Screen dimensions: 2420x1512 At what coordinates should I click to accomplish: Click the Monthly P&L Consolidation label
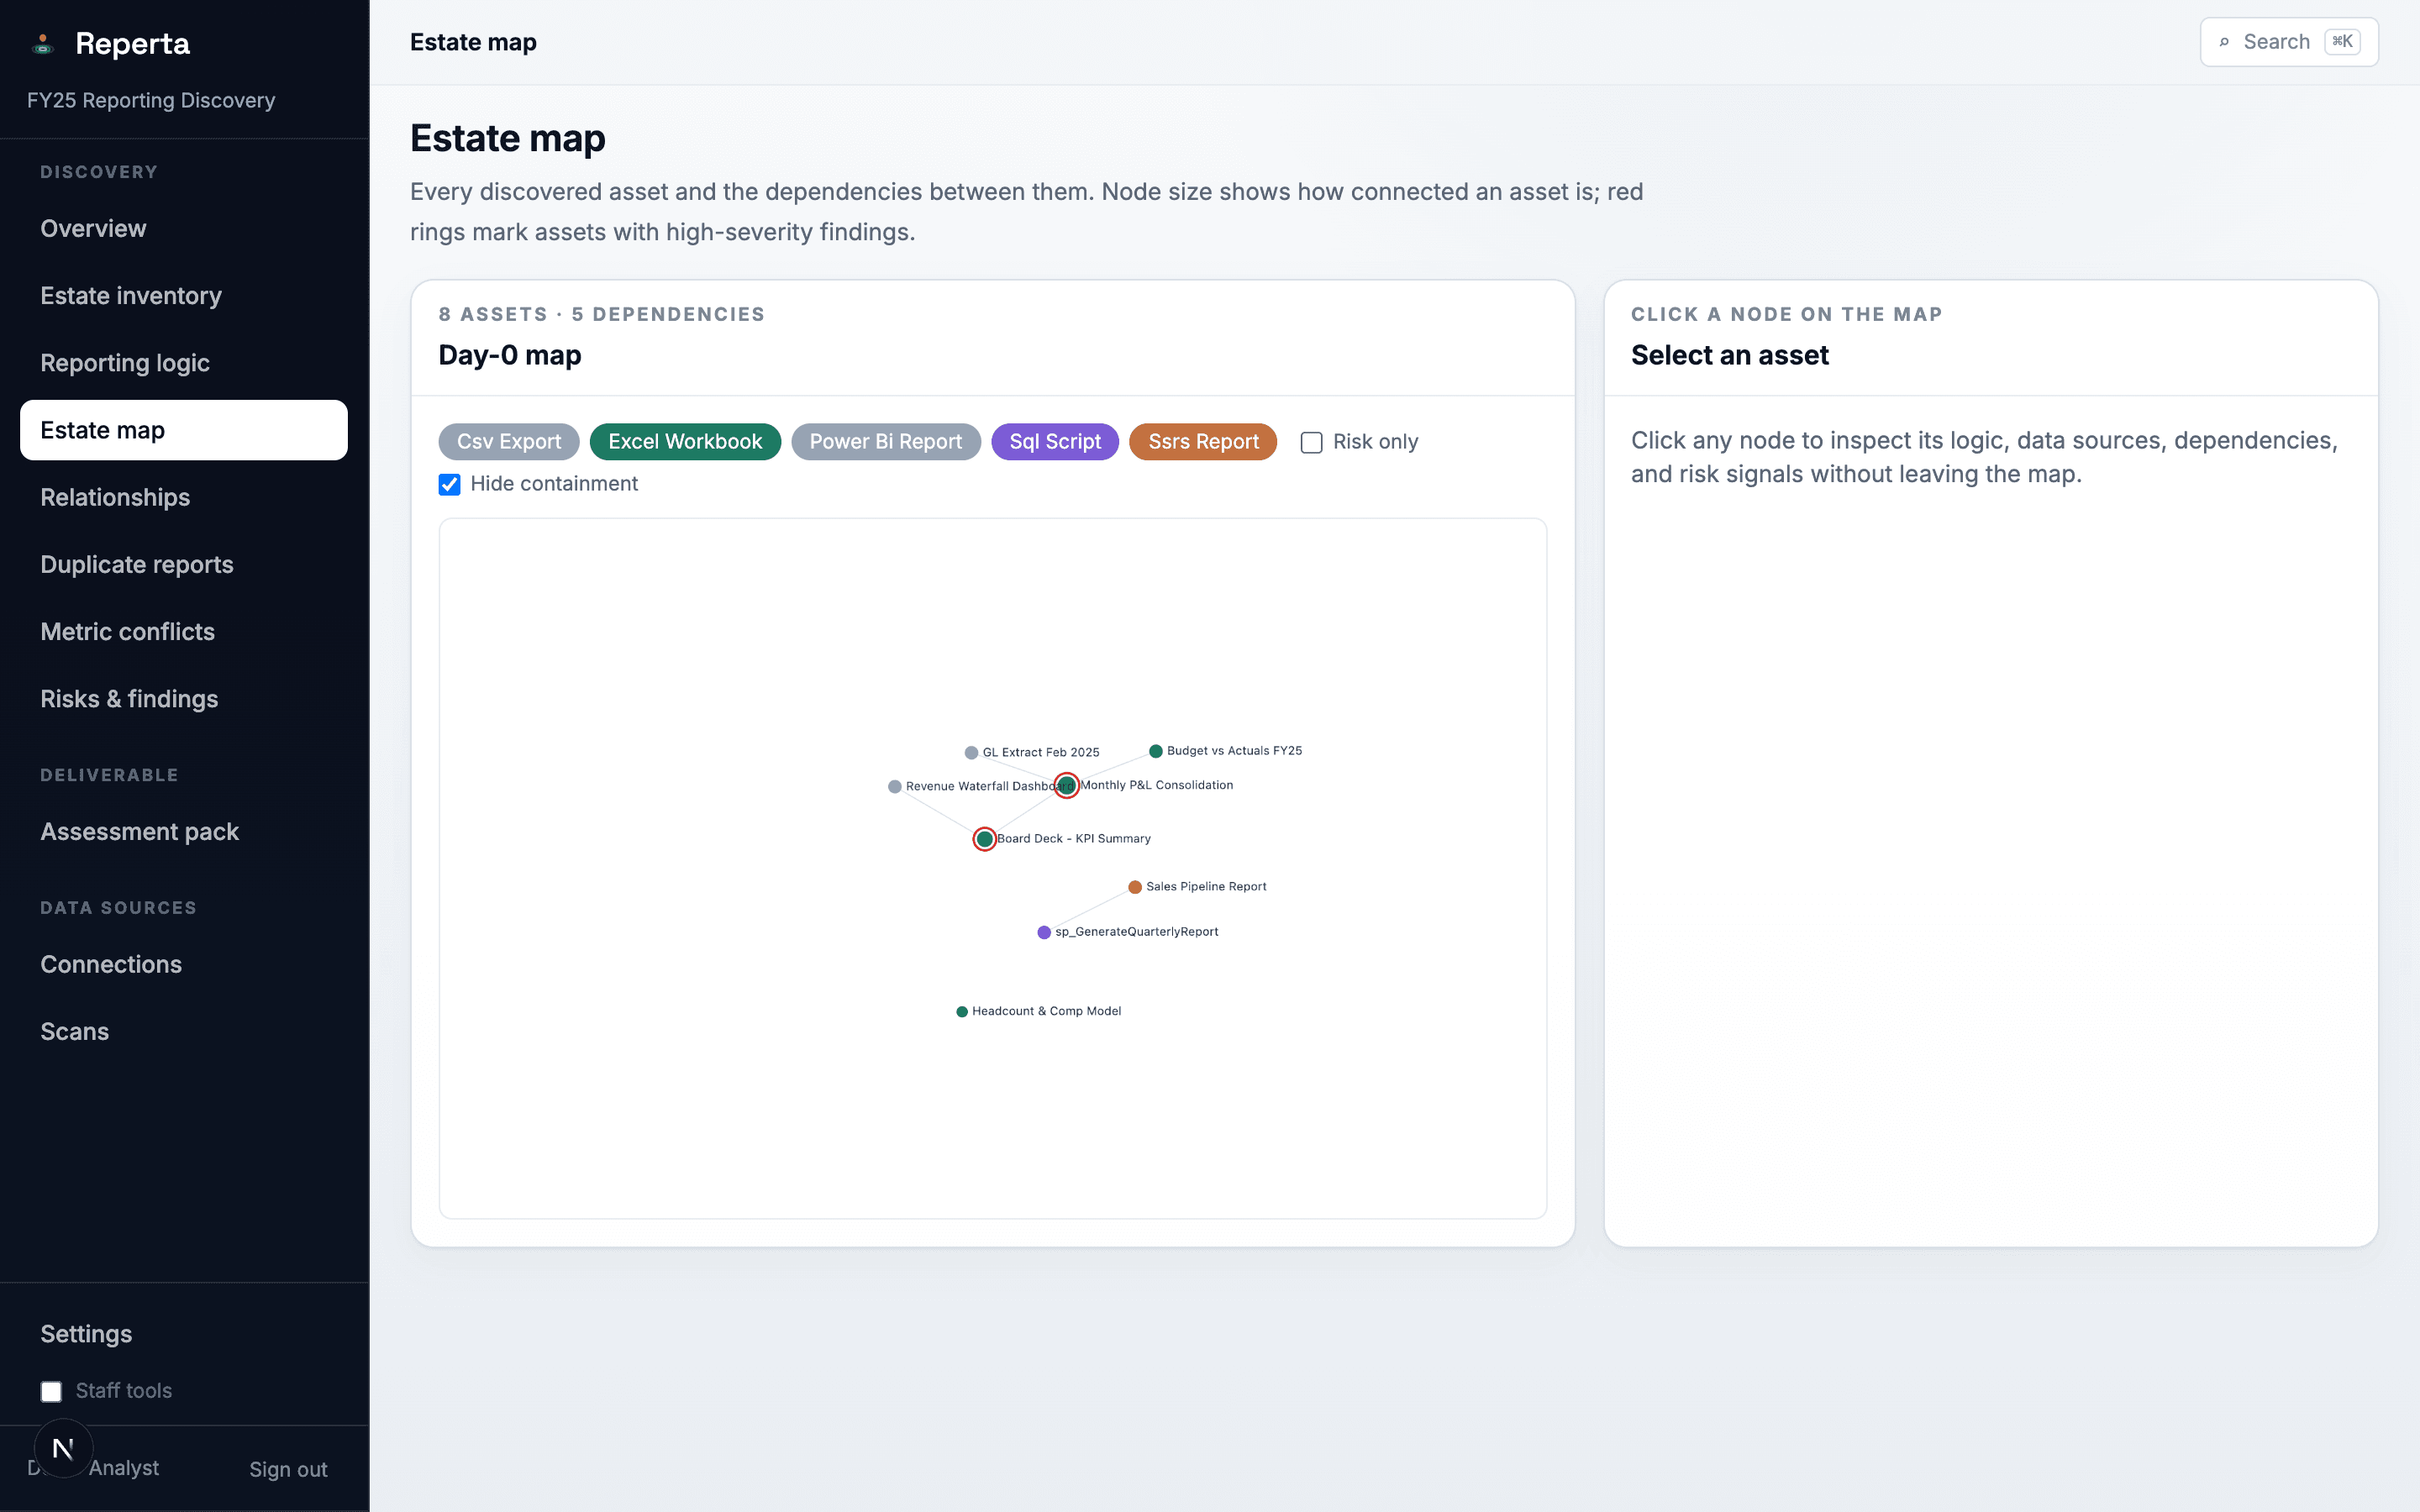[x=1156, y=785]
